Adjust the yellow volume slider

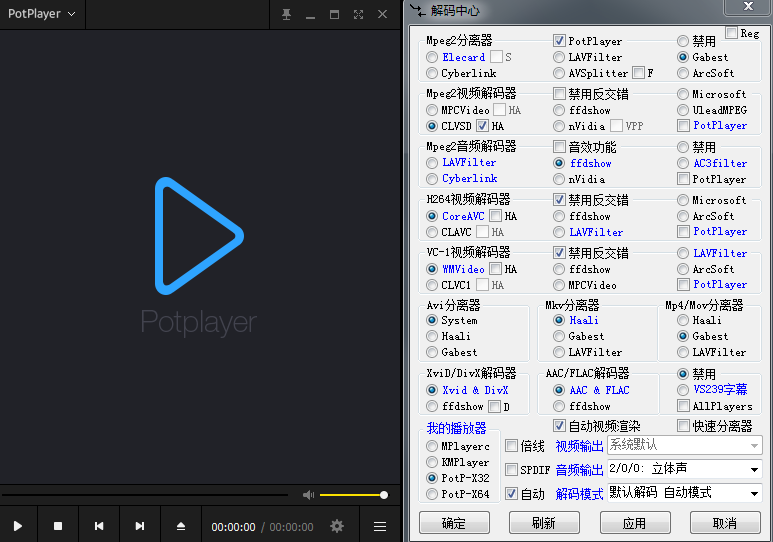coord(353,495)
